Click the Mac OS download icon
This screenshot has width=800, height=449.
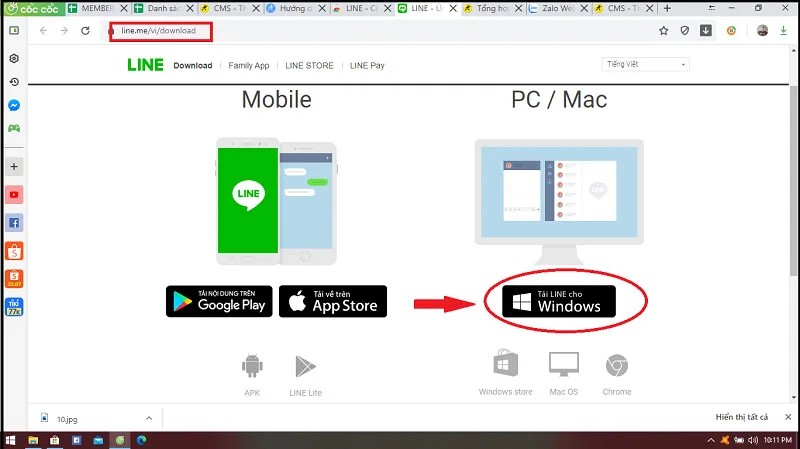564,364
